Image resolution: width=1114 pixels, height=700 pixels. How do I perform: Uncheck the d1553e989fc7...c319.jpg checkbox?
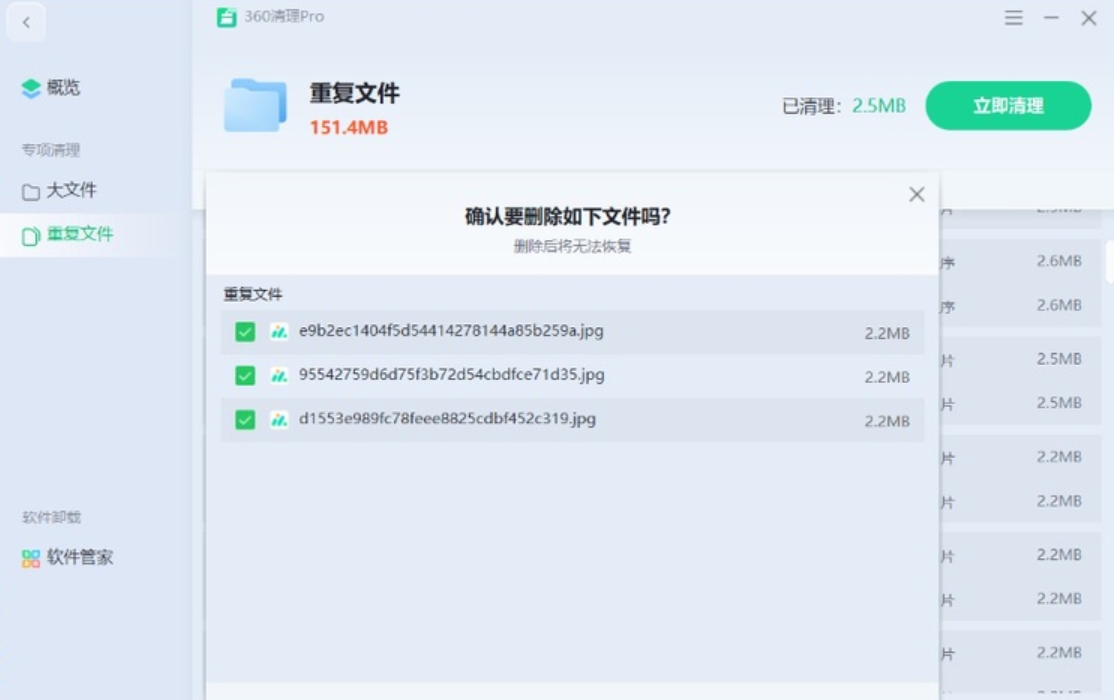click(245, 420)
